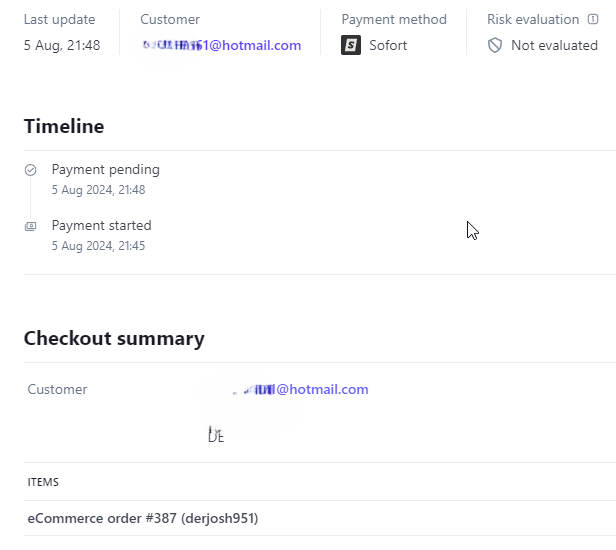
Task: Click the Payment pending checkmark icon
Action: coord(31,170)
